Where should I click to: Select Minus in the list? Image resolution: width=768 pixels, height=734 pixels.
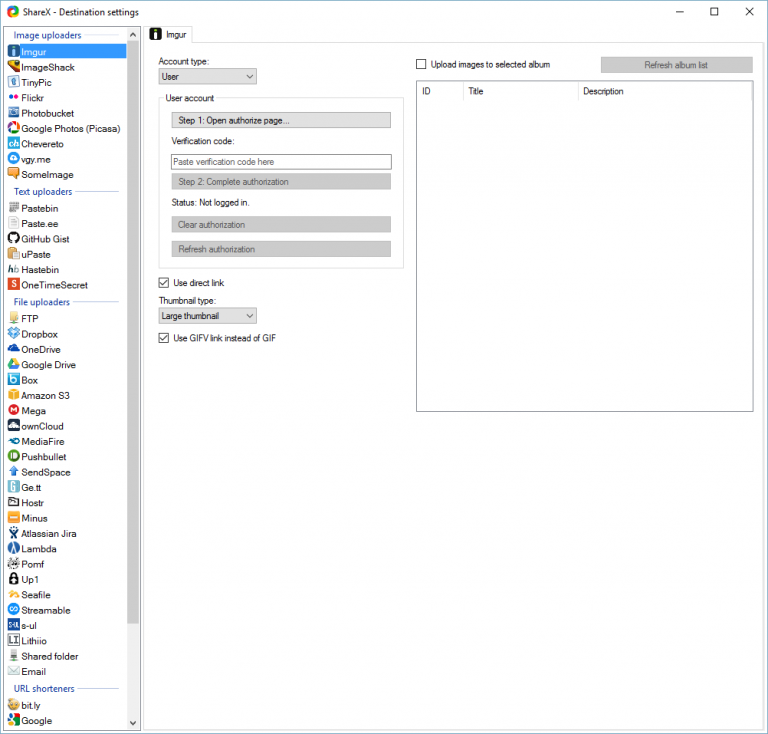pyautogui.click(x=28, y=518)
